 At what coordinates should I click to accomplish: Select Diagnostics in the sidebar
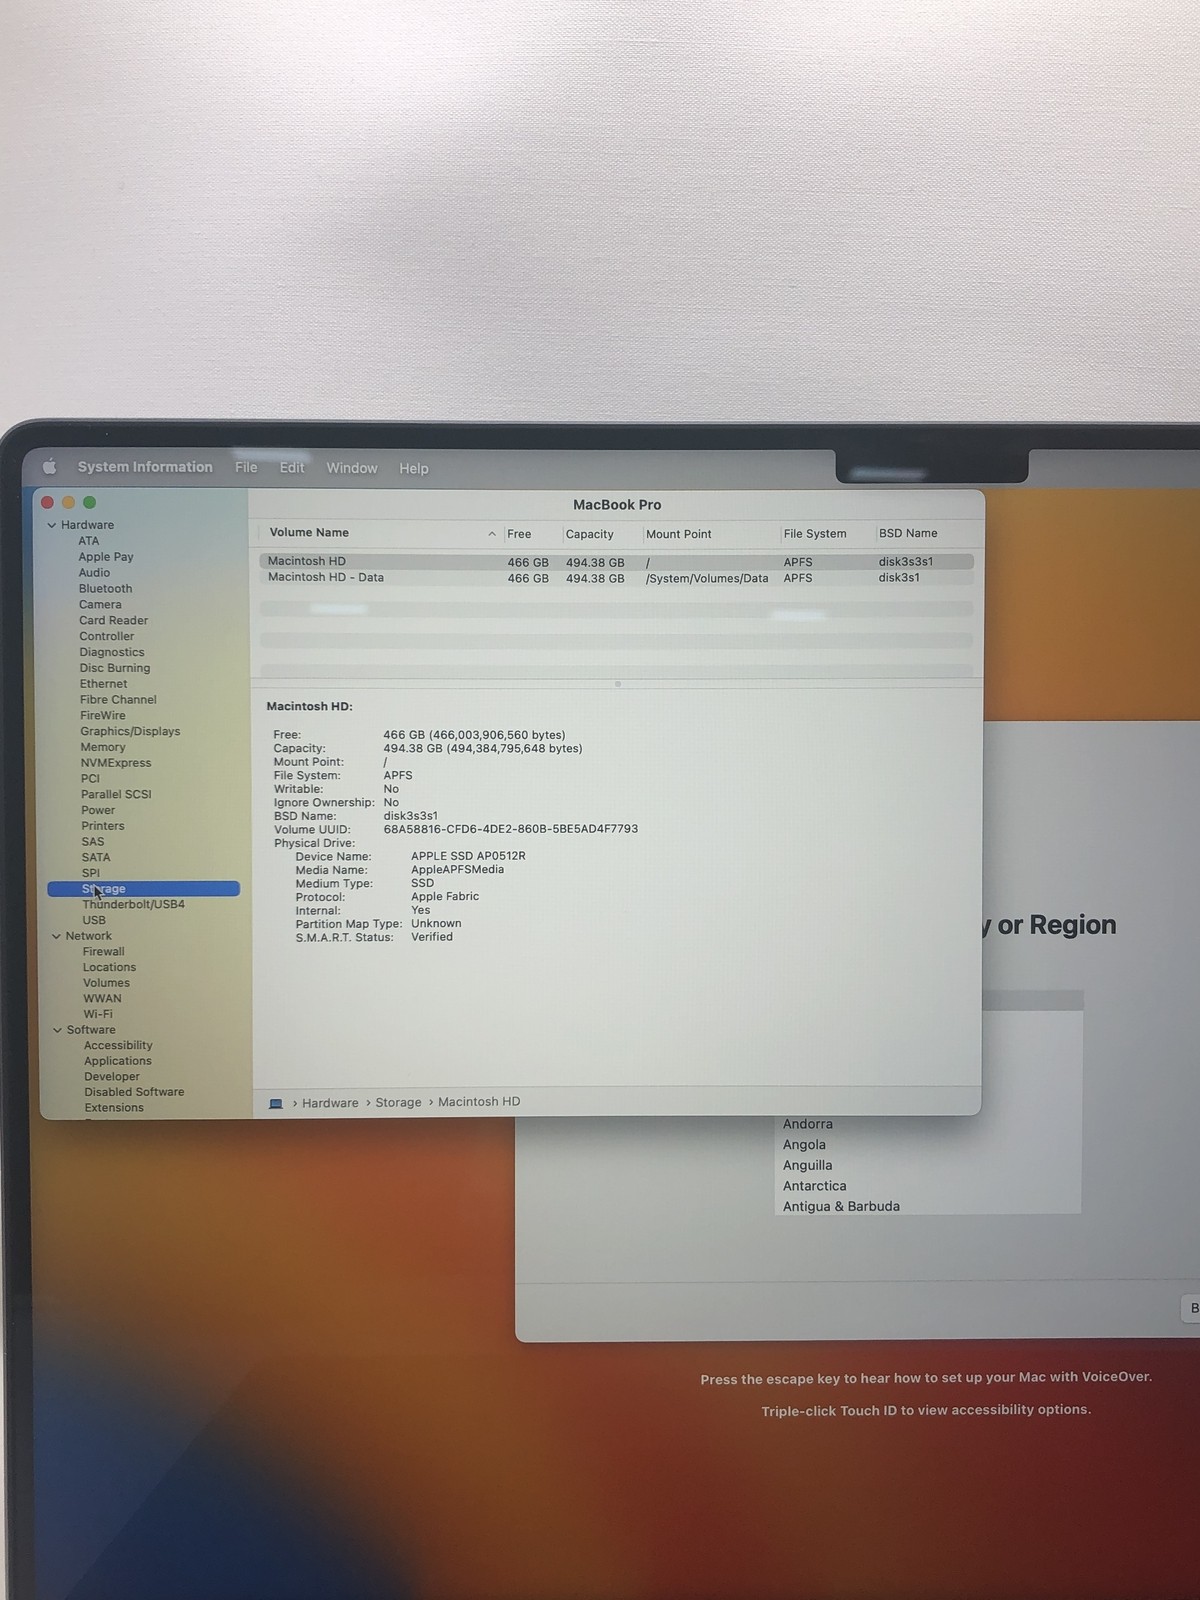pos(112,652)
